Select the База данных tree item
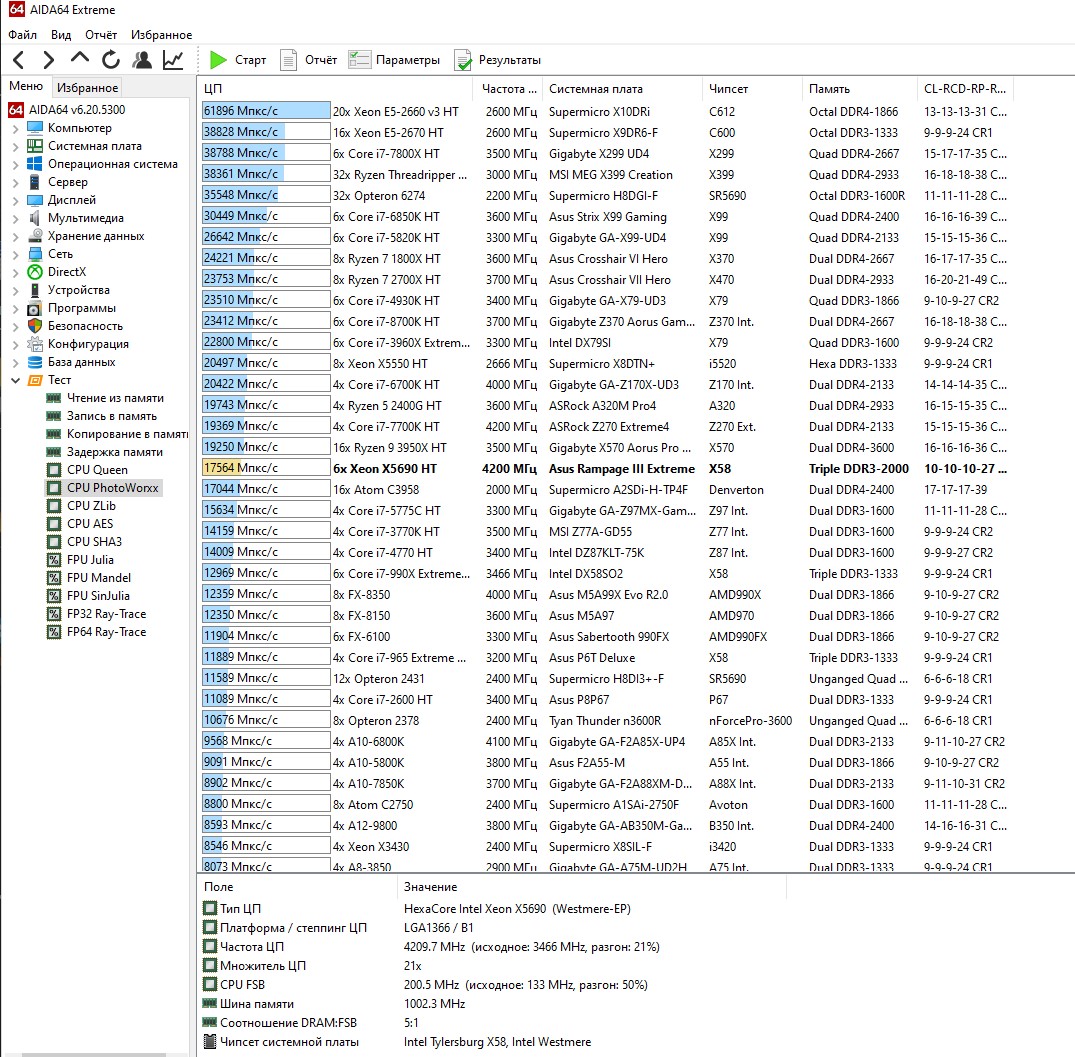This screenshot has width=1075, height=1057. click(81, 361)
